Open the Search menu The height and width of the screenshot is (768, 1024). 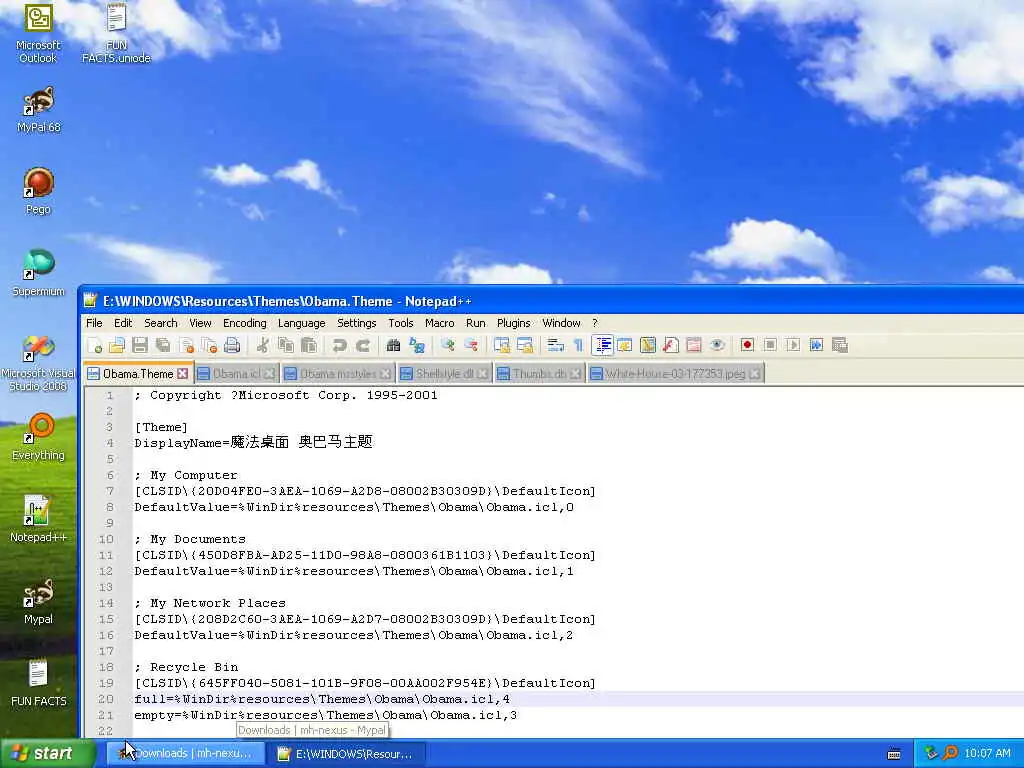coord(161,323)
